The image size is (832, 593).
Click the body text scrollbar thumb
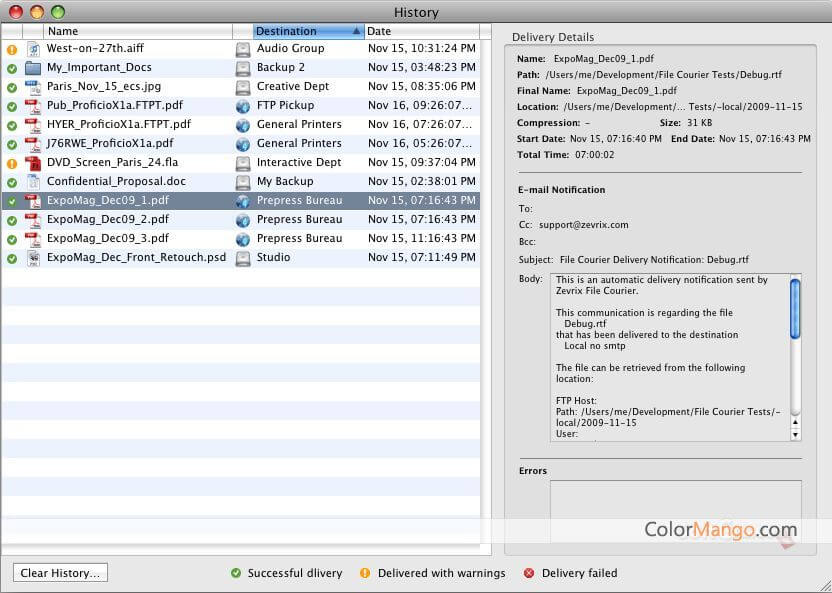point(795,308)
